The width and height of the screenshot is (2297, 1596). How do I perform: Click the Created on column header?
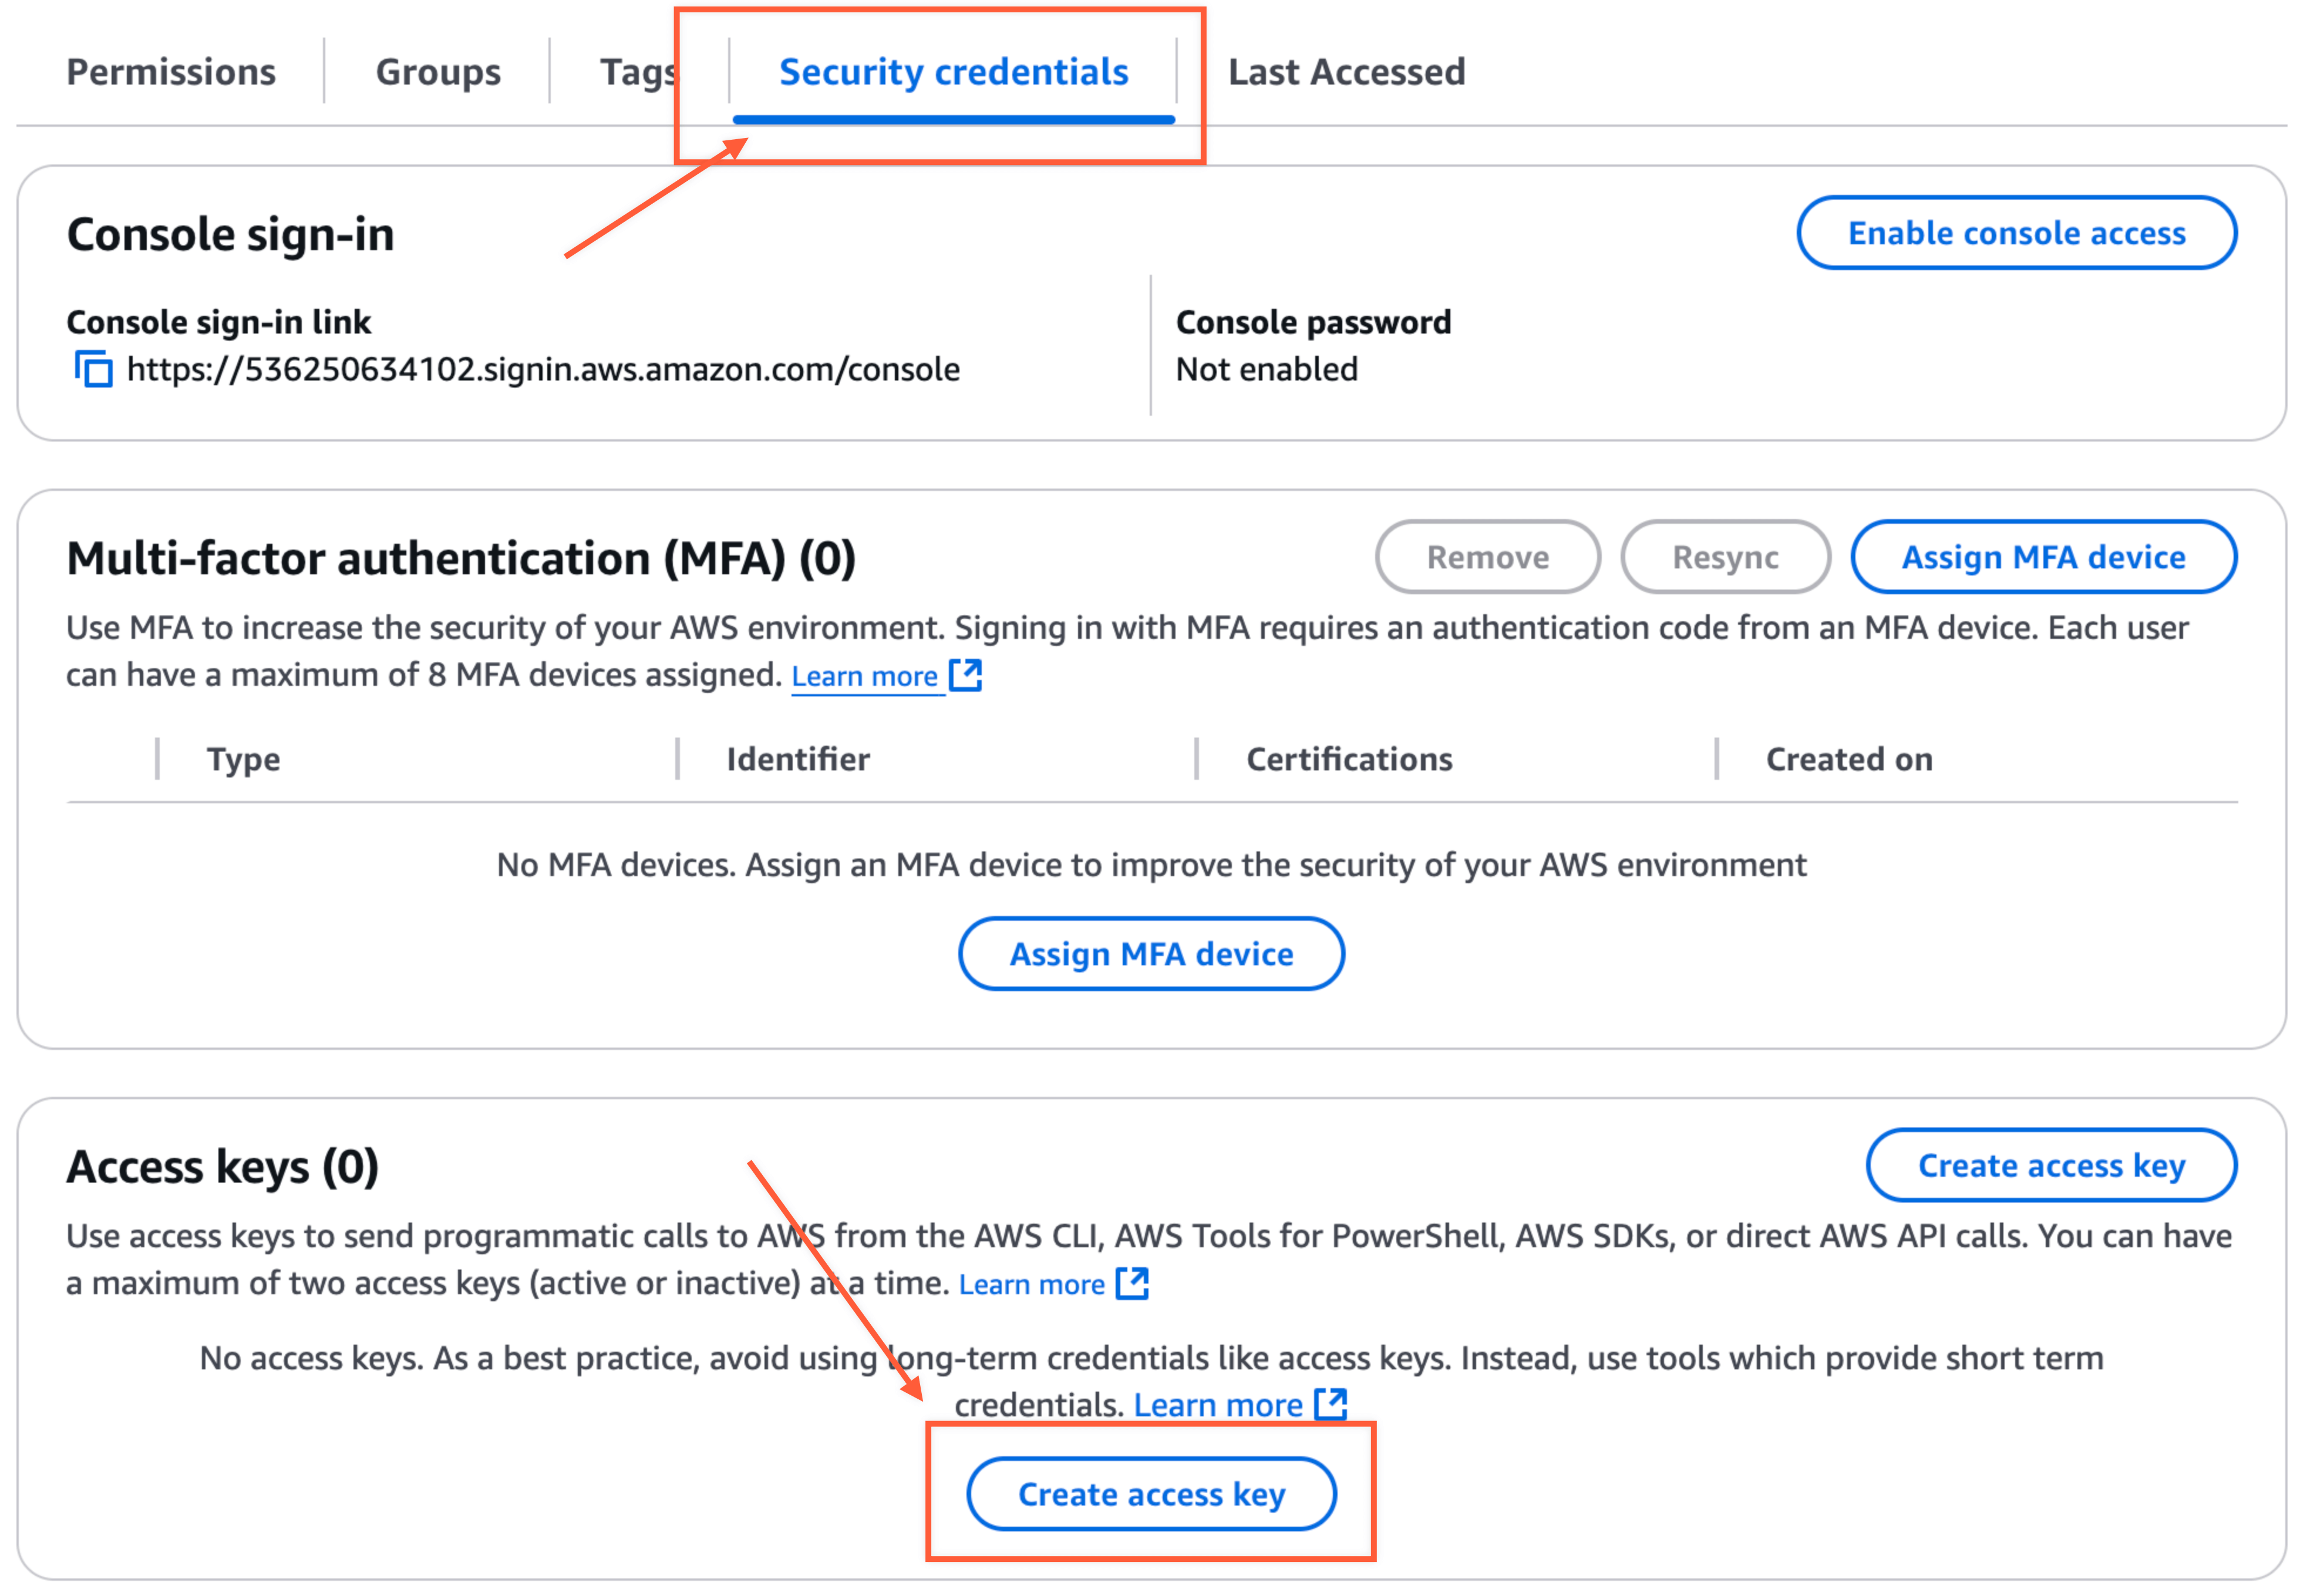click(1849, 759)
